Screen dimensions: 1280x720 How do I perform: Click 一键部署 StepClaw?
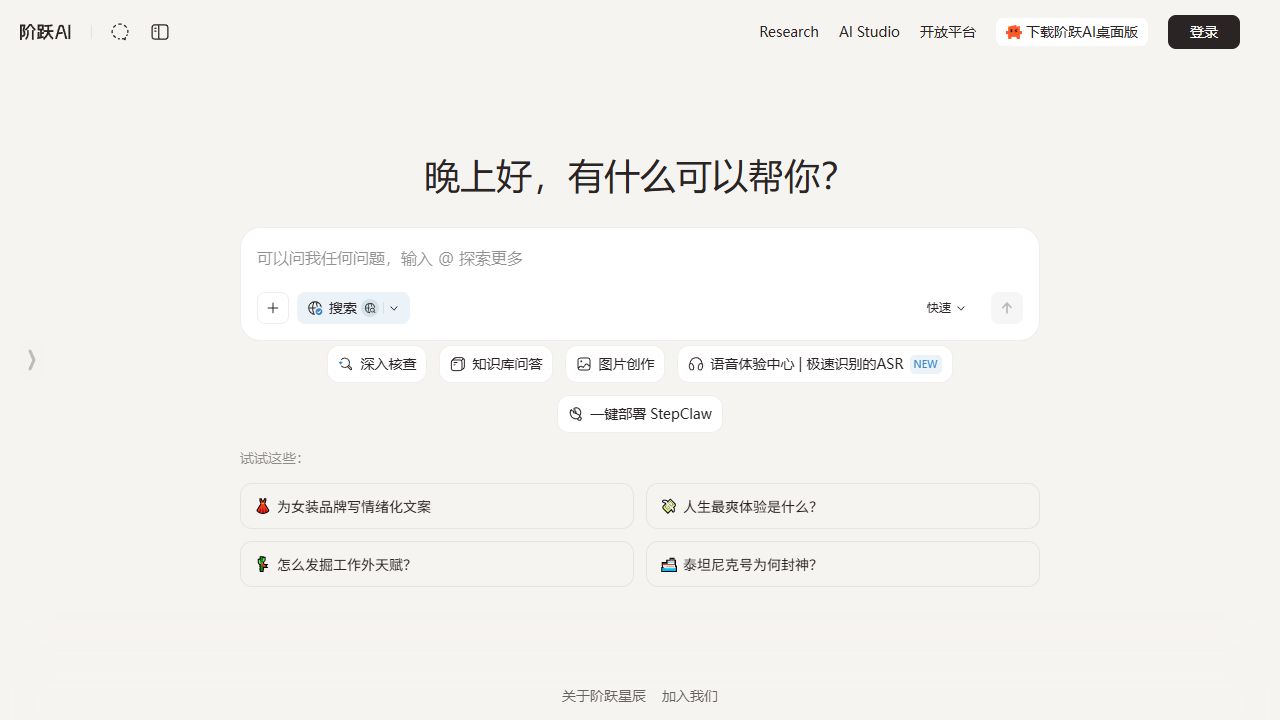point(640,414)
